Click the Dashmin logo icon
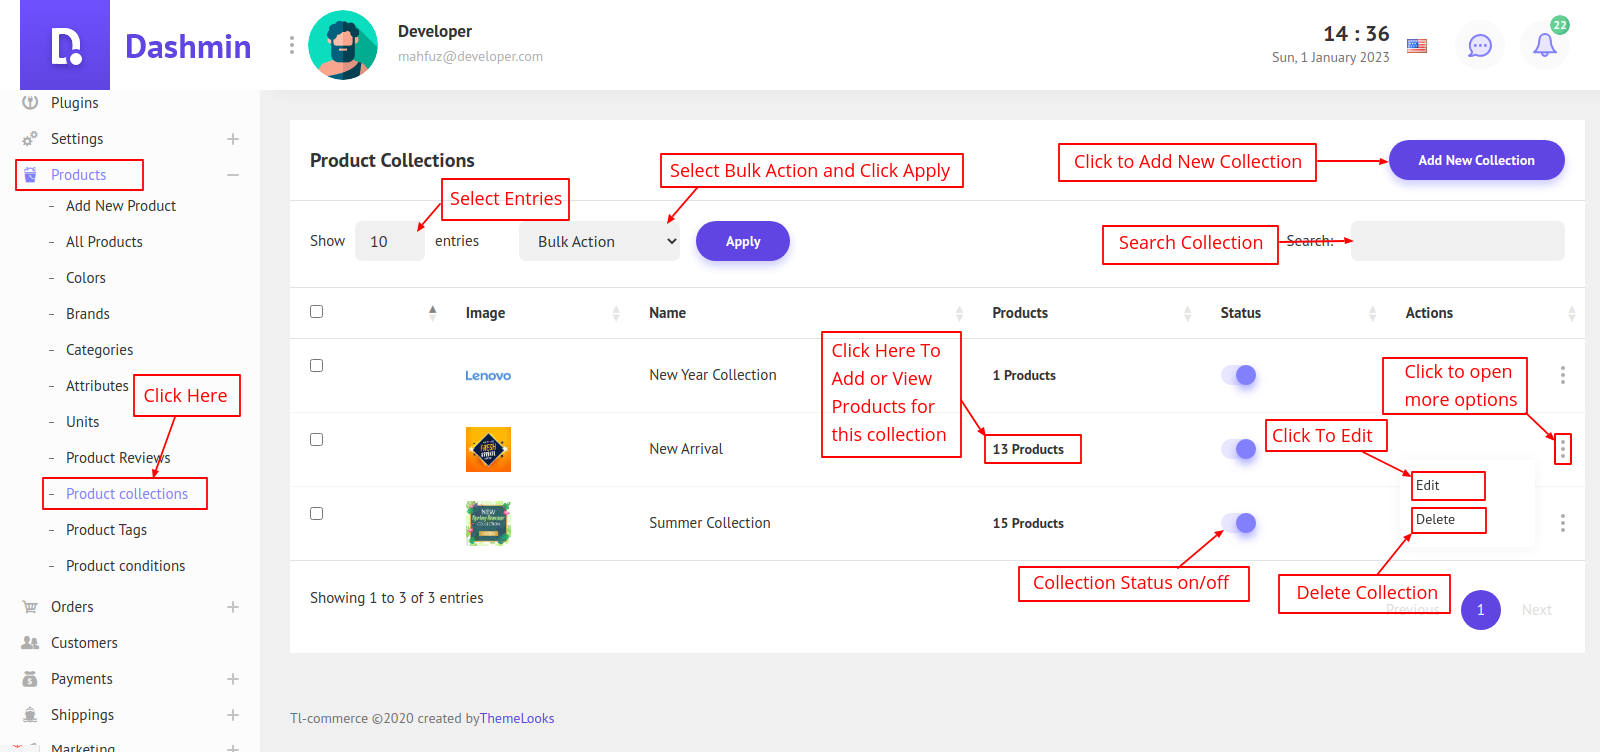 pos(65,46)
